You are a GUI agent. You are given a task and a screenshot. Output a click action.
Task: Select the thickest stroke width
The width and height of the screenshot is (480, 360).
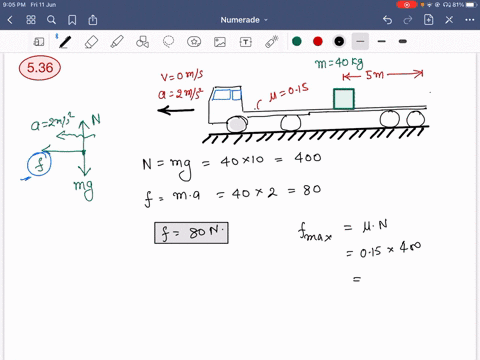pyautogui.click(x=403, y=41)
